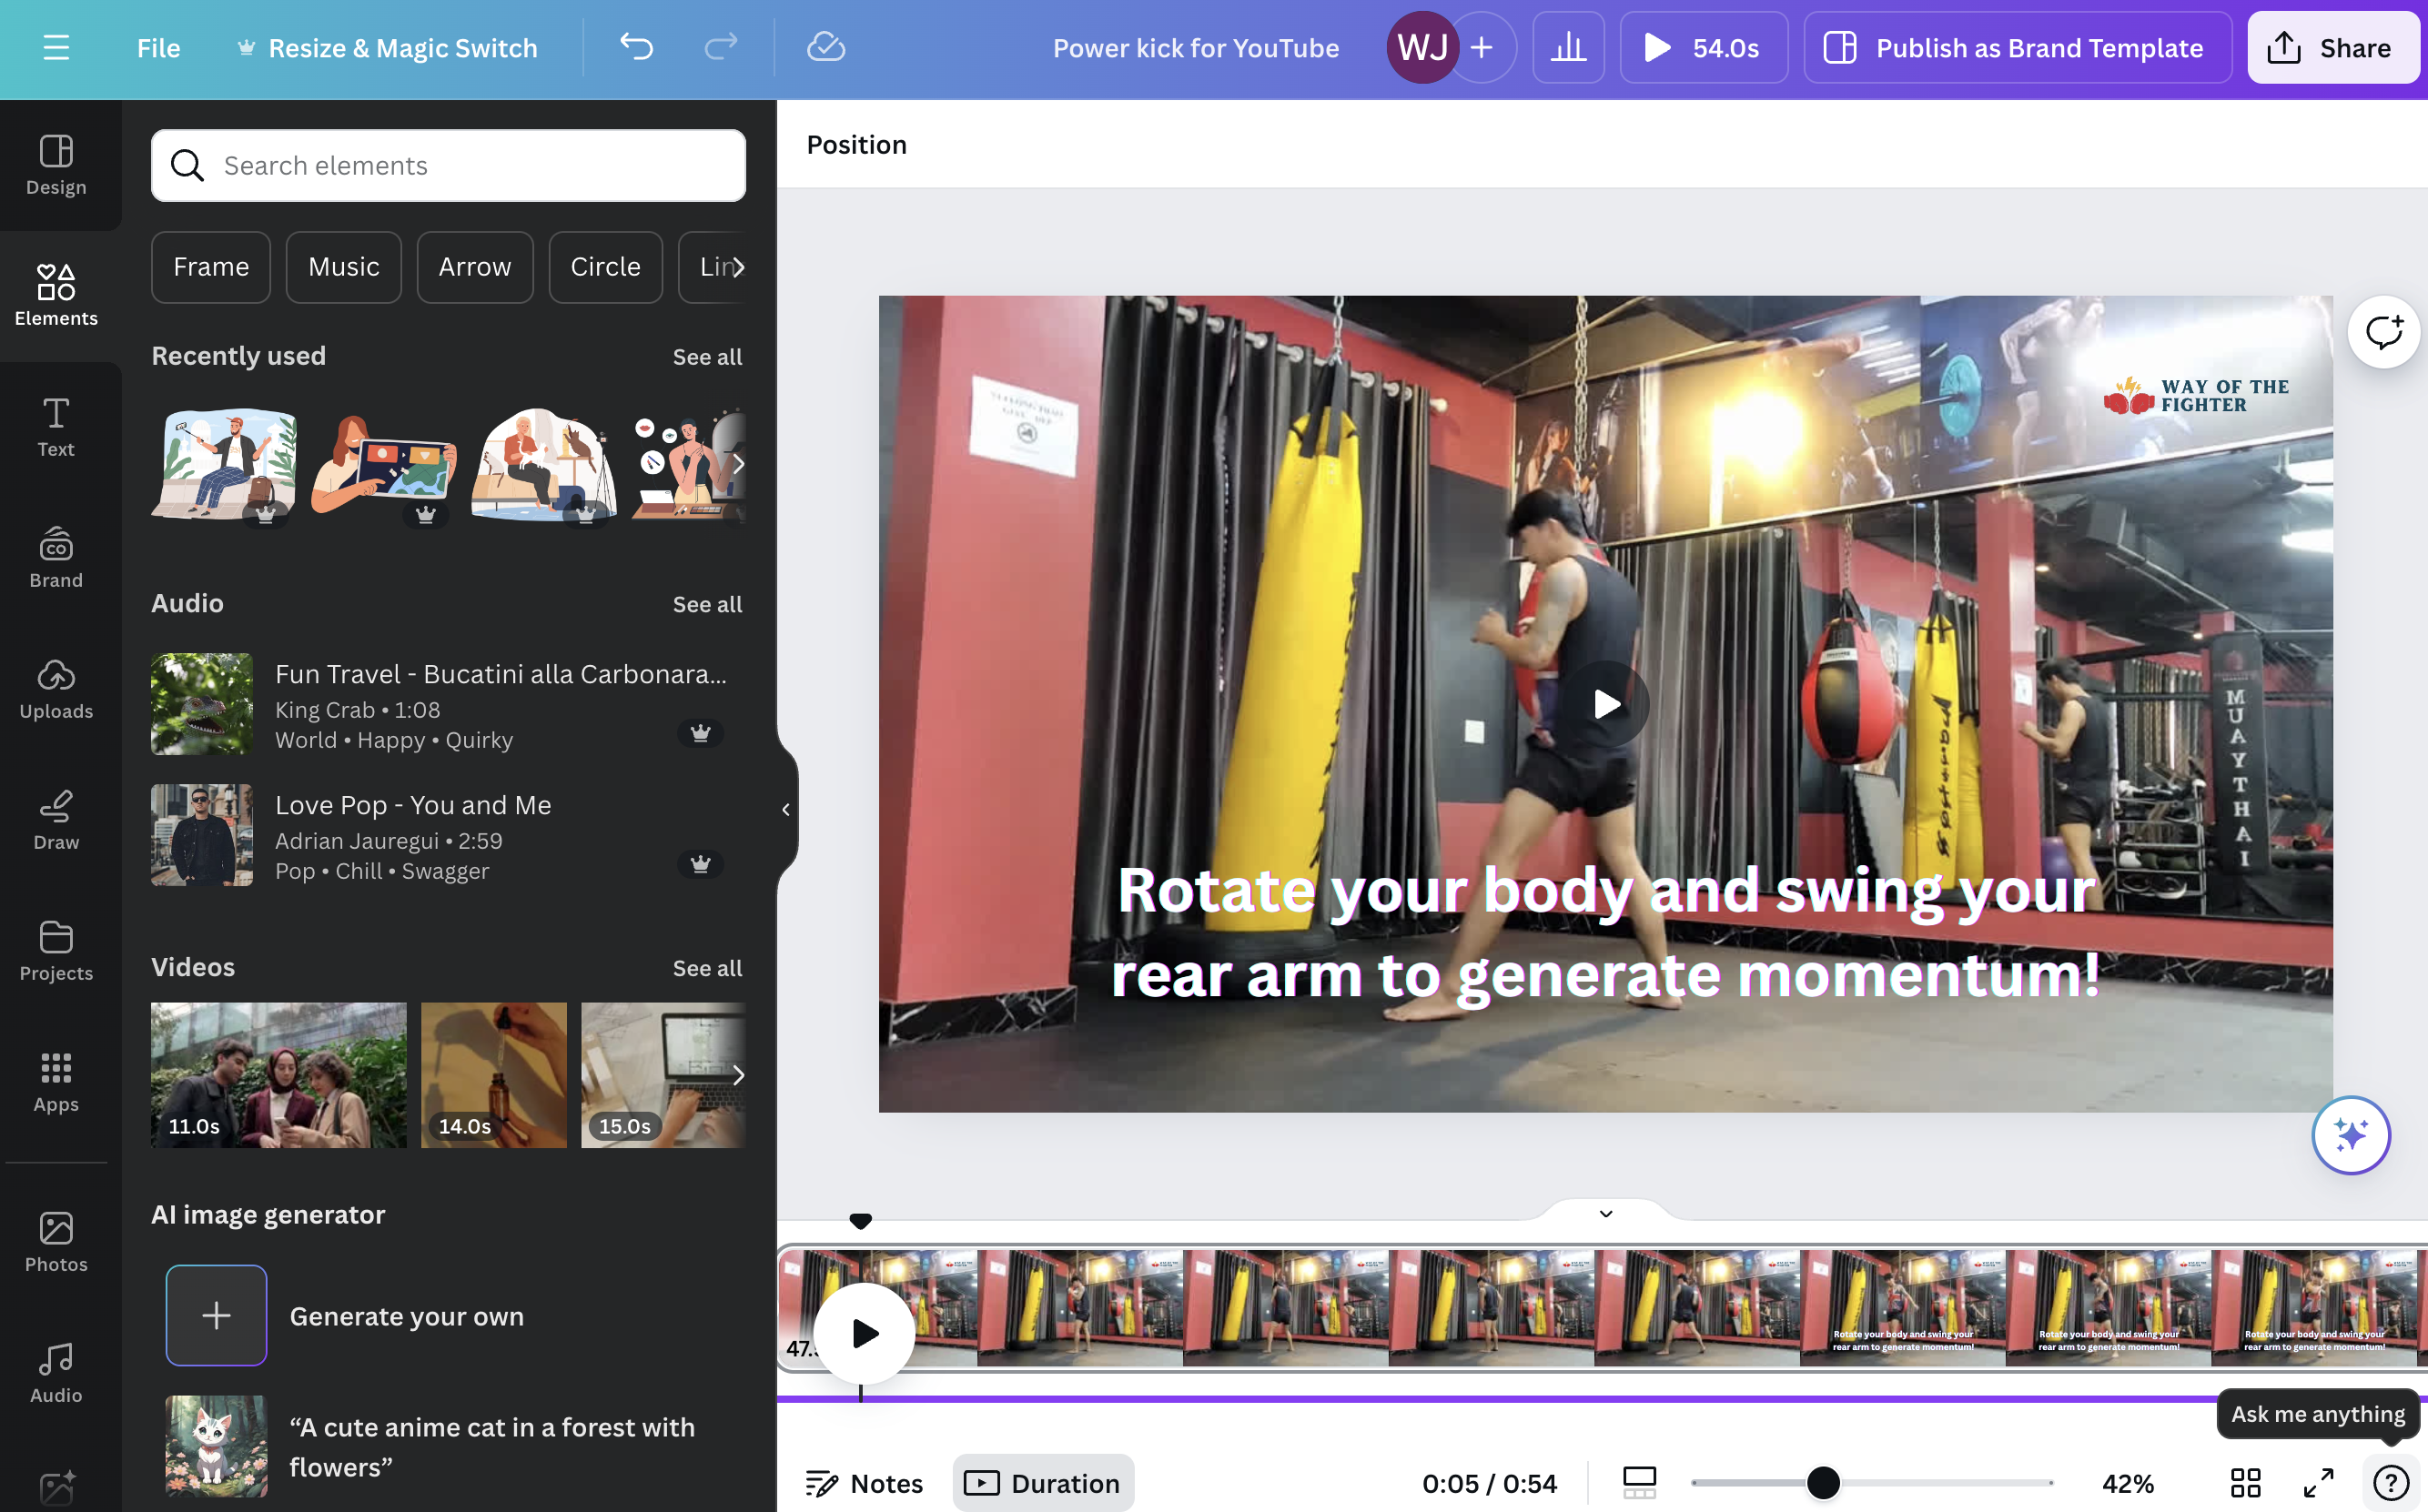Open the hamburger main menu
This screenshot has width=2428, height=1512.
click(x=56, y=47)
